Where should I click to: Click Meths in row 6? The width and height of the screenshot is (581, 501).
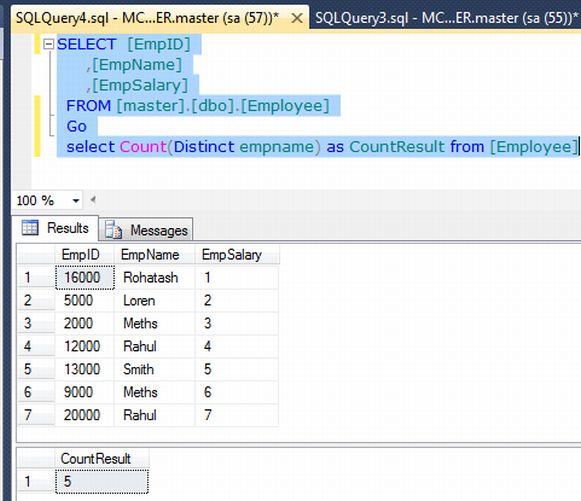[x=155, y=392]
